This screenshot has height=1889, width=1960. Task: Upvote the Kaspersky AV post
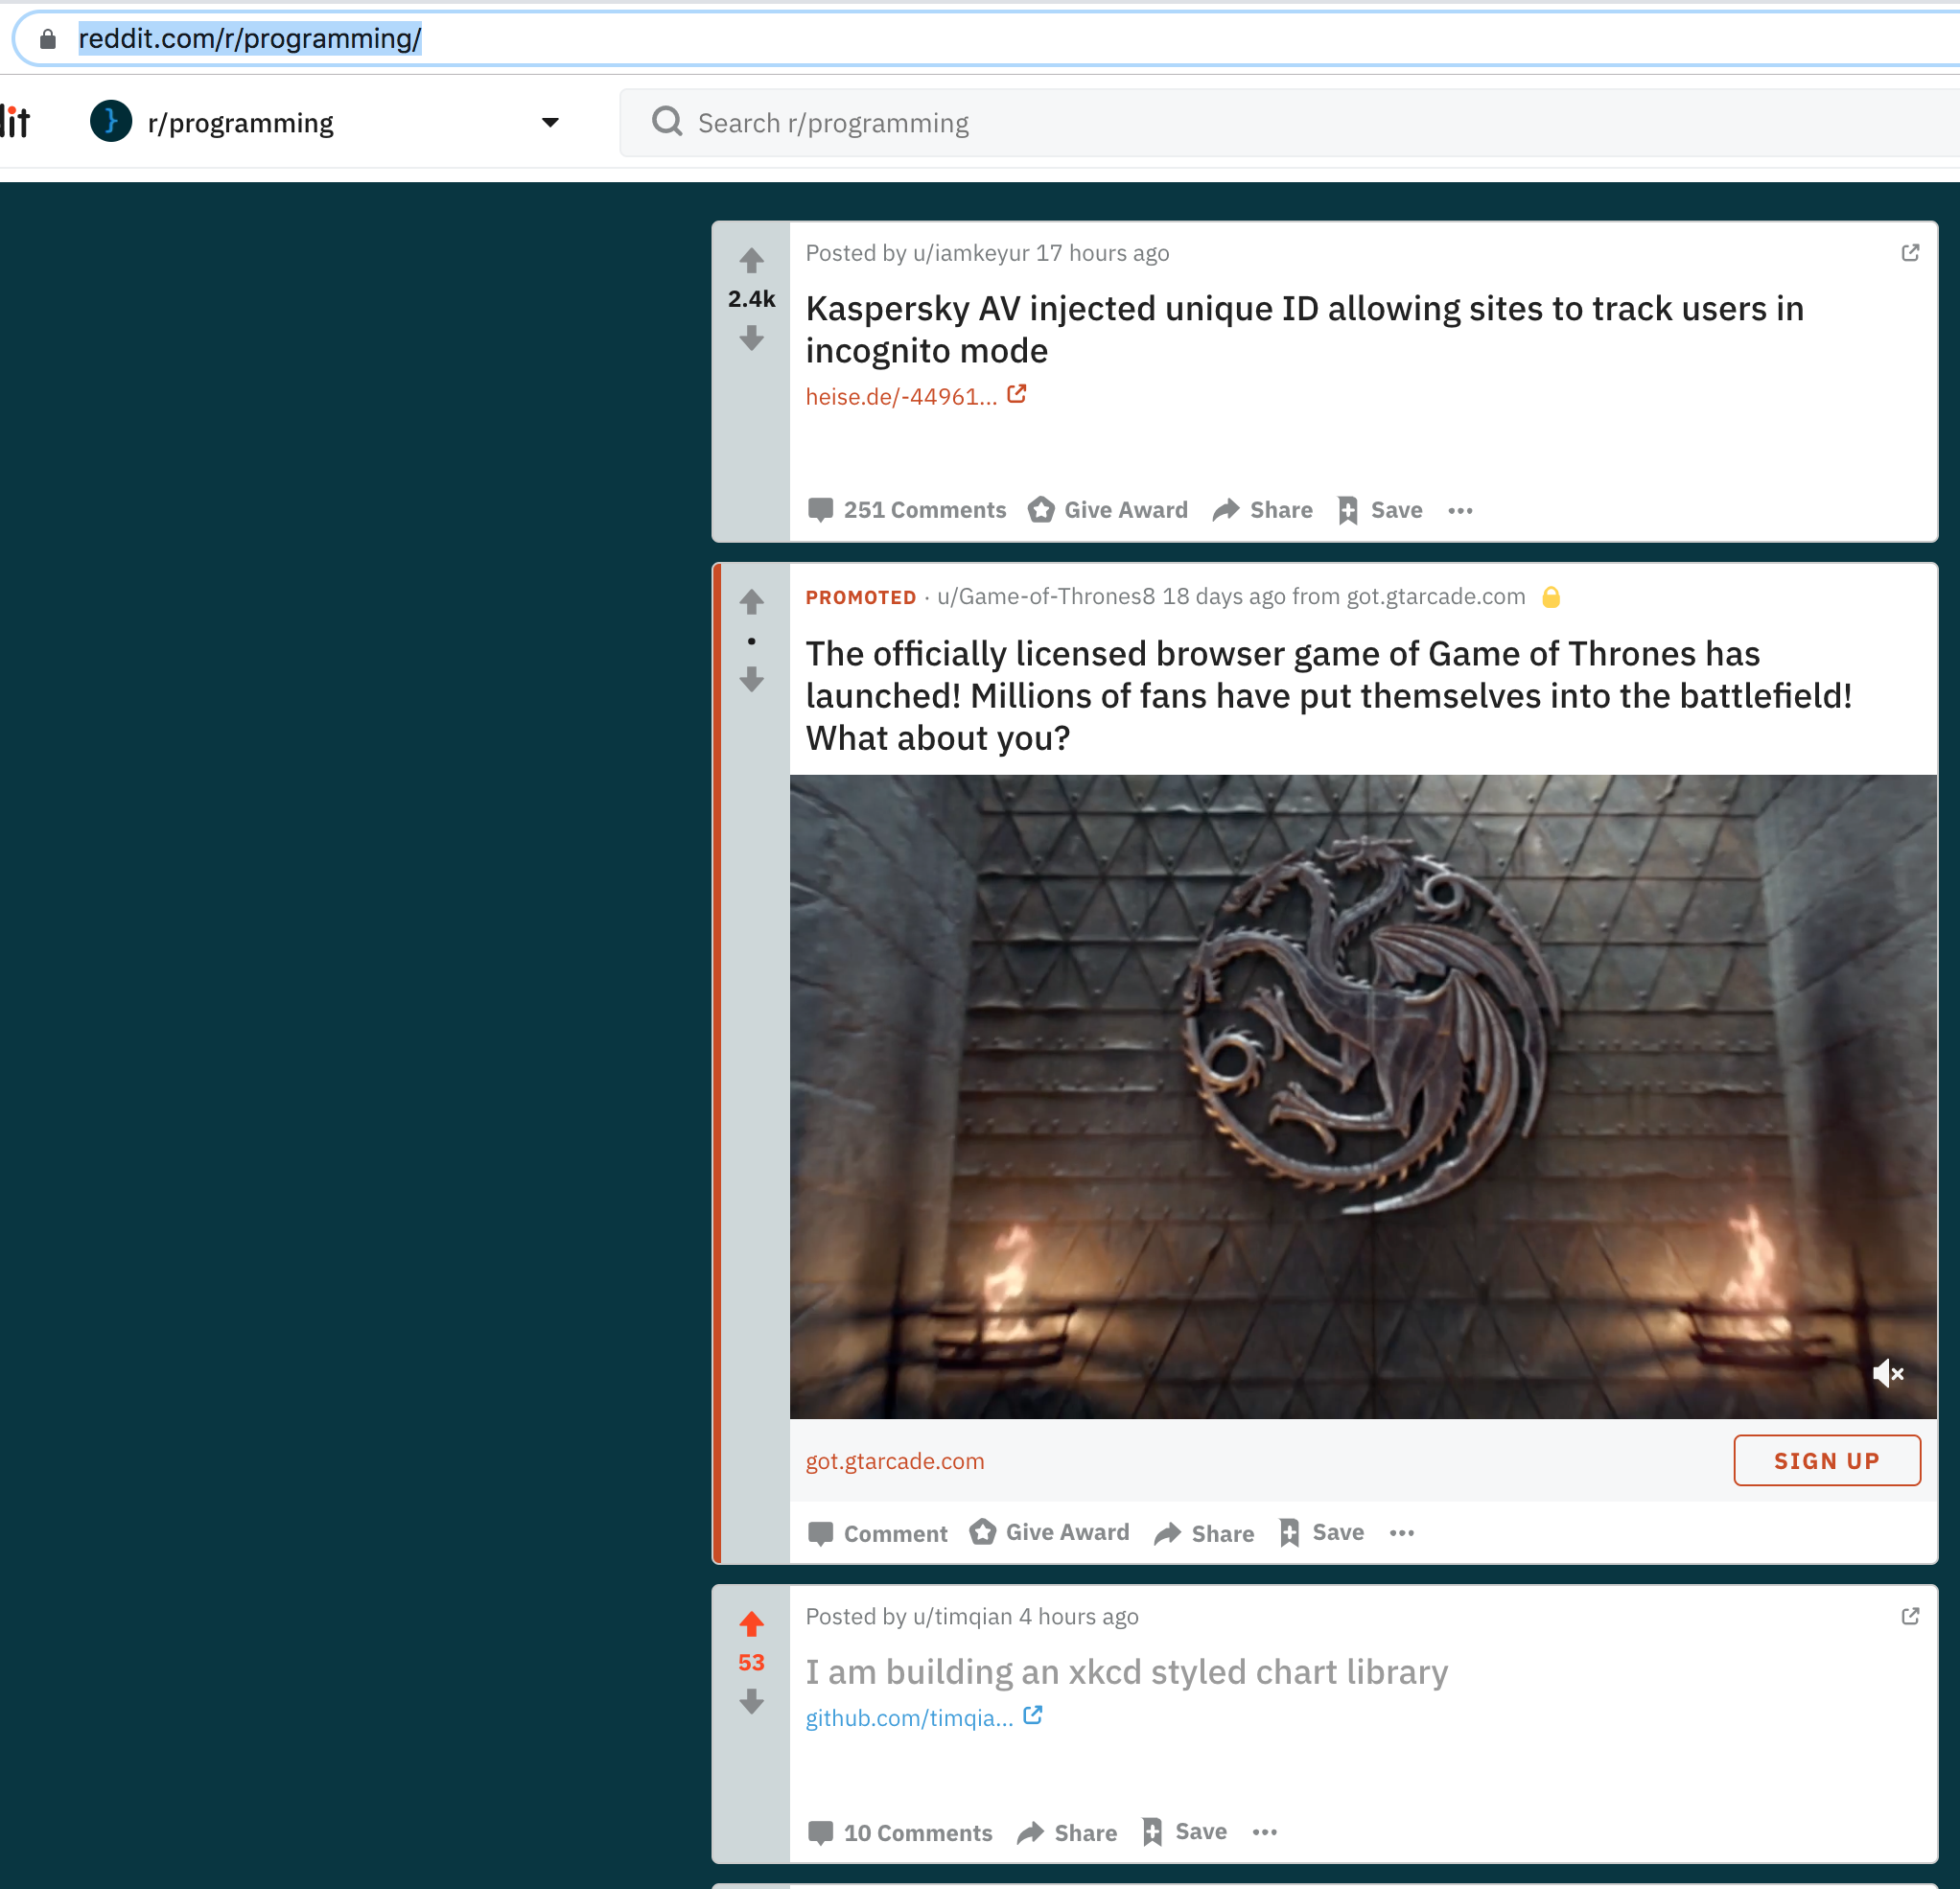coord(752,260)
